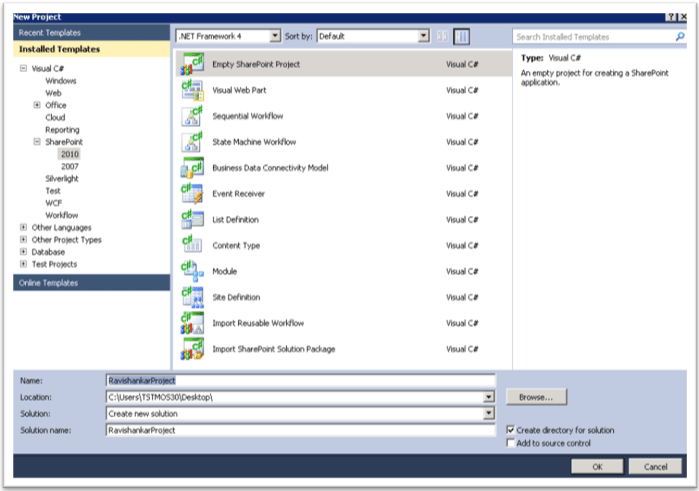Image resolution: width=699 pixels, height=491 pixels.
Task: Confirm with the OK button
Action: pyautogui.click(x=597, y=466)
